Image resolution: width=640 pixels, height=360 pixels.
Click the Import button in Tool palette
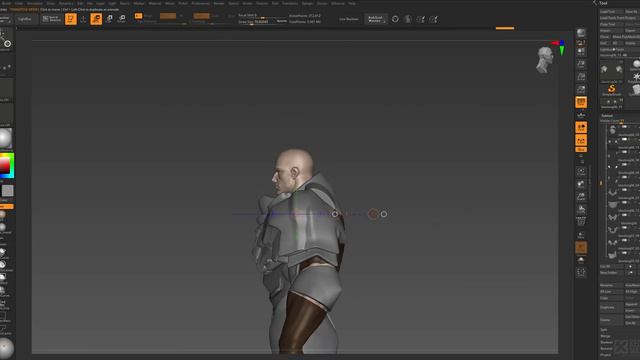[611, 31]
